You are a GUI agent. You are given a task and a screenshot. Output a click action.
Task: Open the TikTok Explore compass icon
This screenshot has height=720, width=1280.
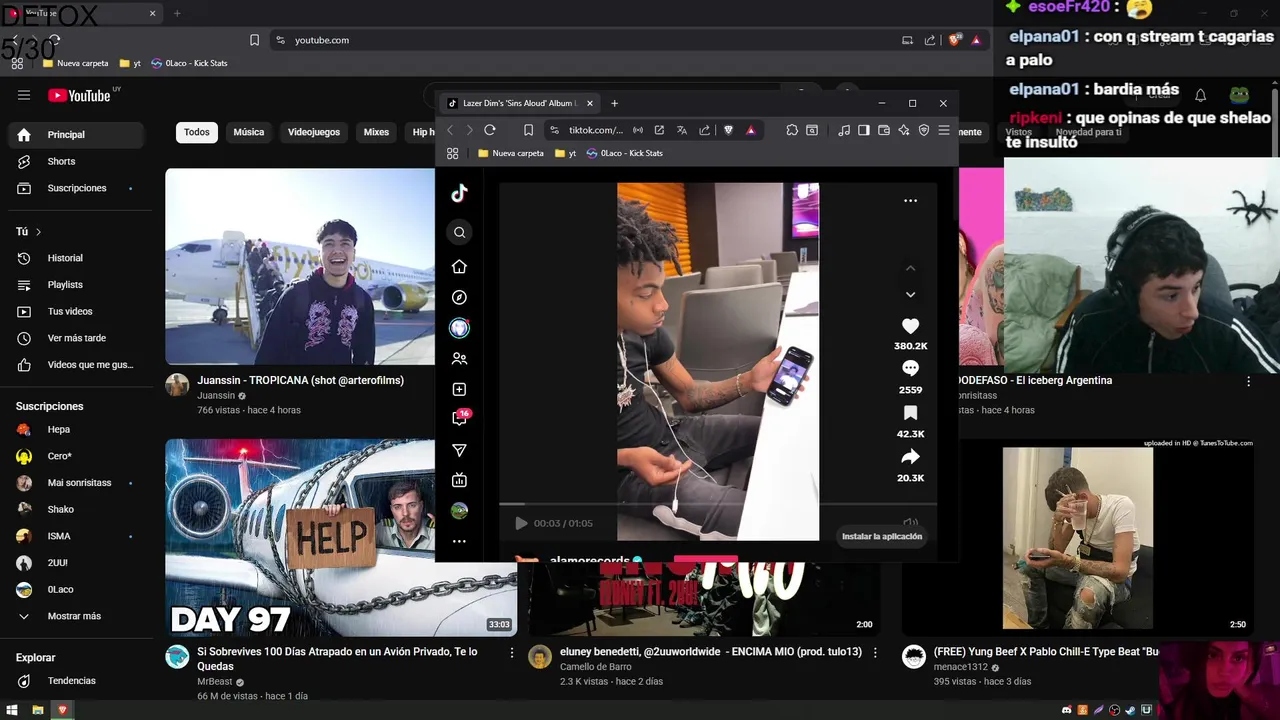[459, 297]
